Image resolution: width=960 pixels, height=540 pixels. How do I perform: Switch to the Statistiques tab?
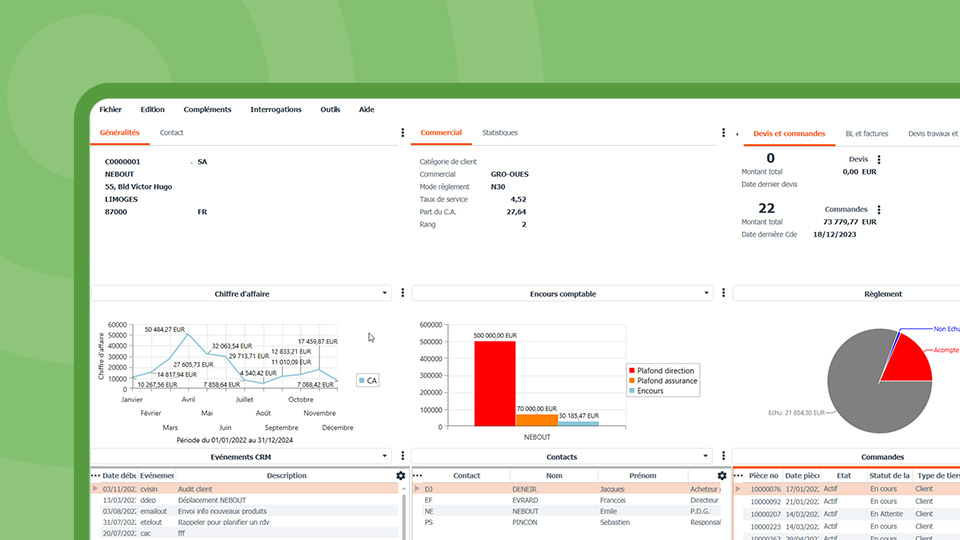point(500,133)
